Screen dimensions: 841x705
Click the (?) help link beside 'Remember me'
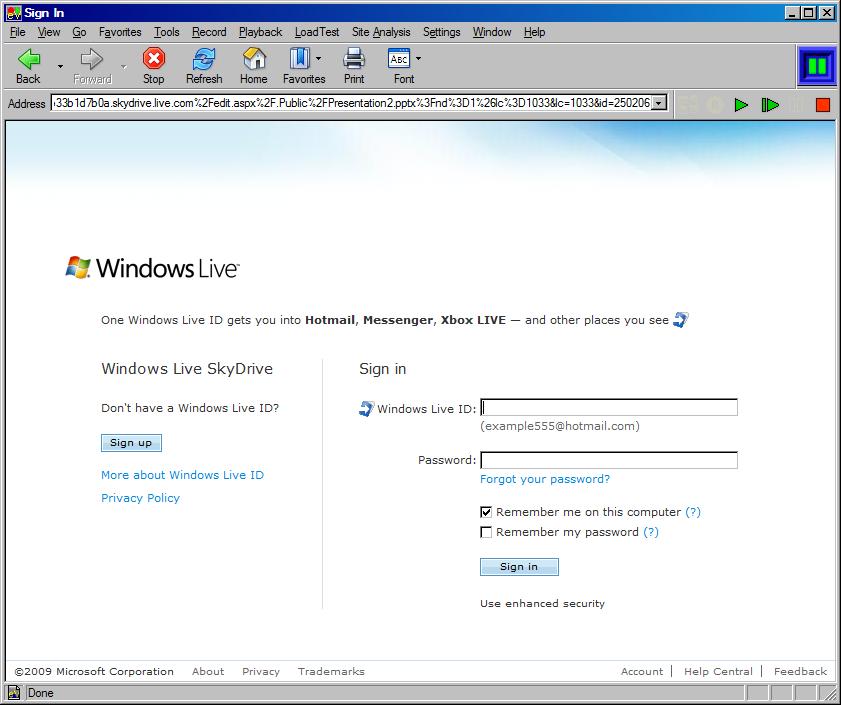click(x=693, y=512)
